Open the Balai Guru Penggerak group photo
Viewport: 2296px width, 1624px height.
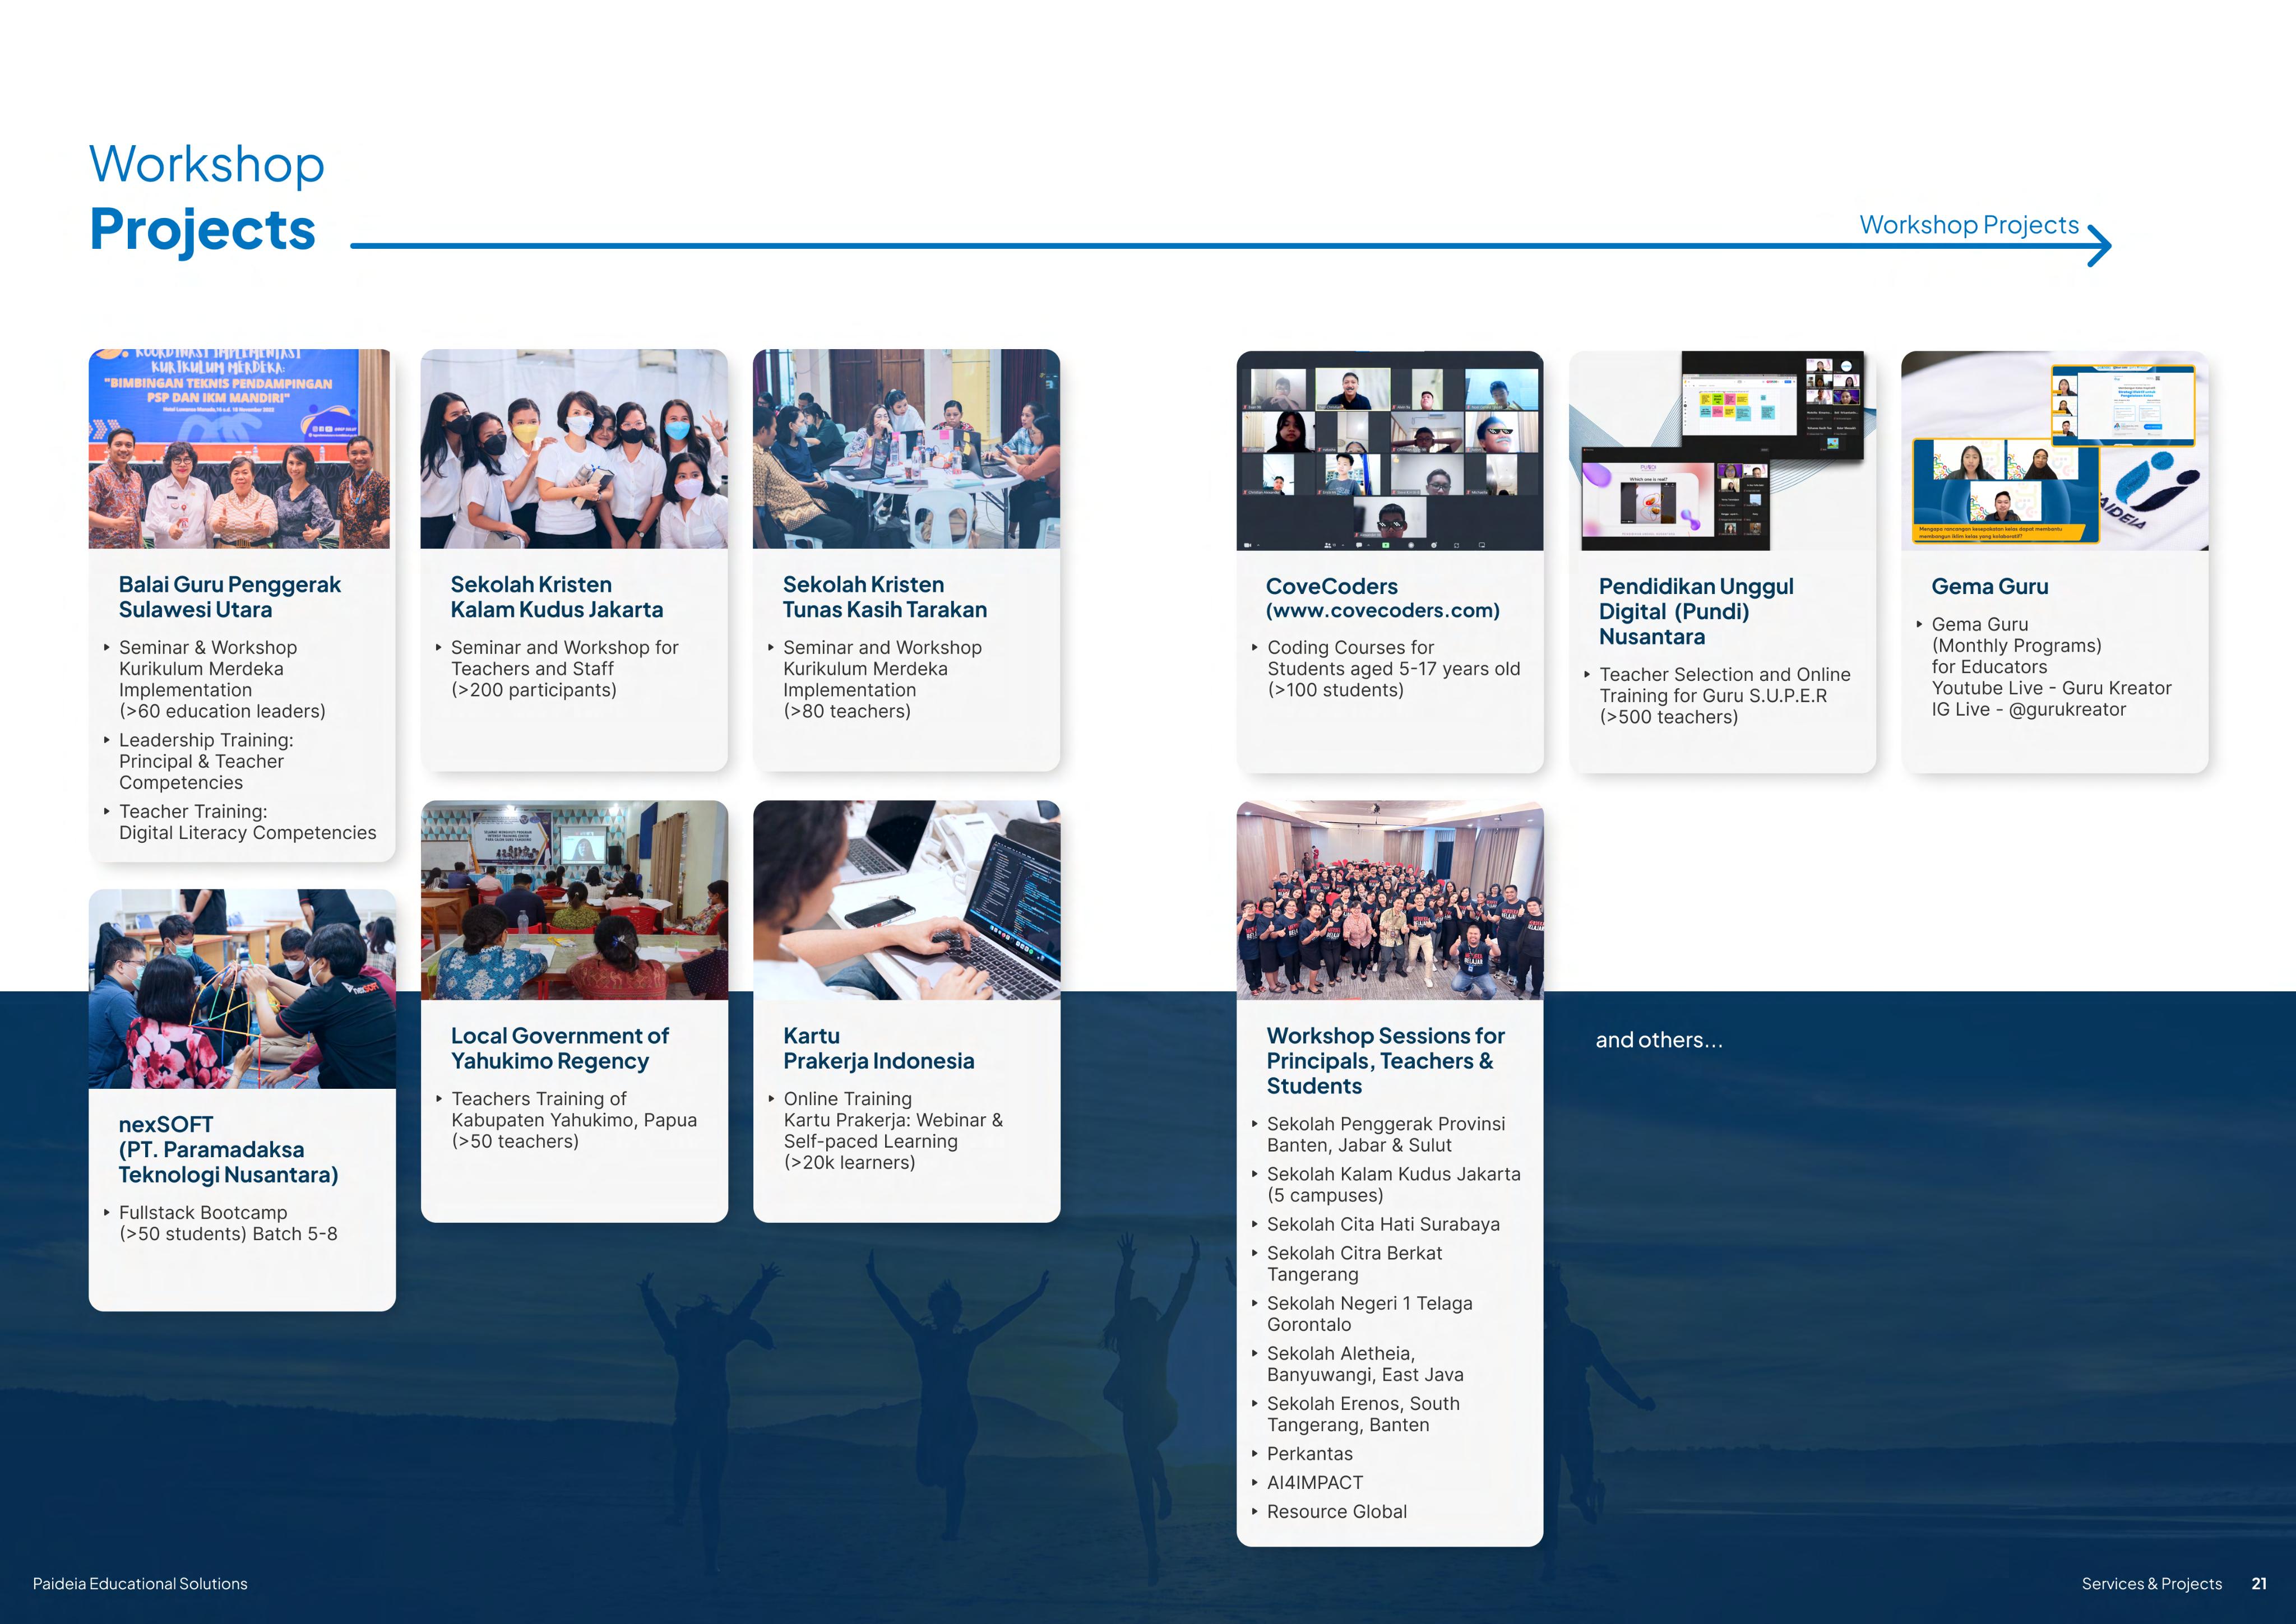click(241, 448)
